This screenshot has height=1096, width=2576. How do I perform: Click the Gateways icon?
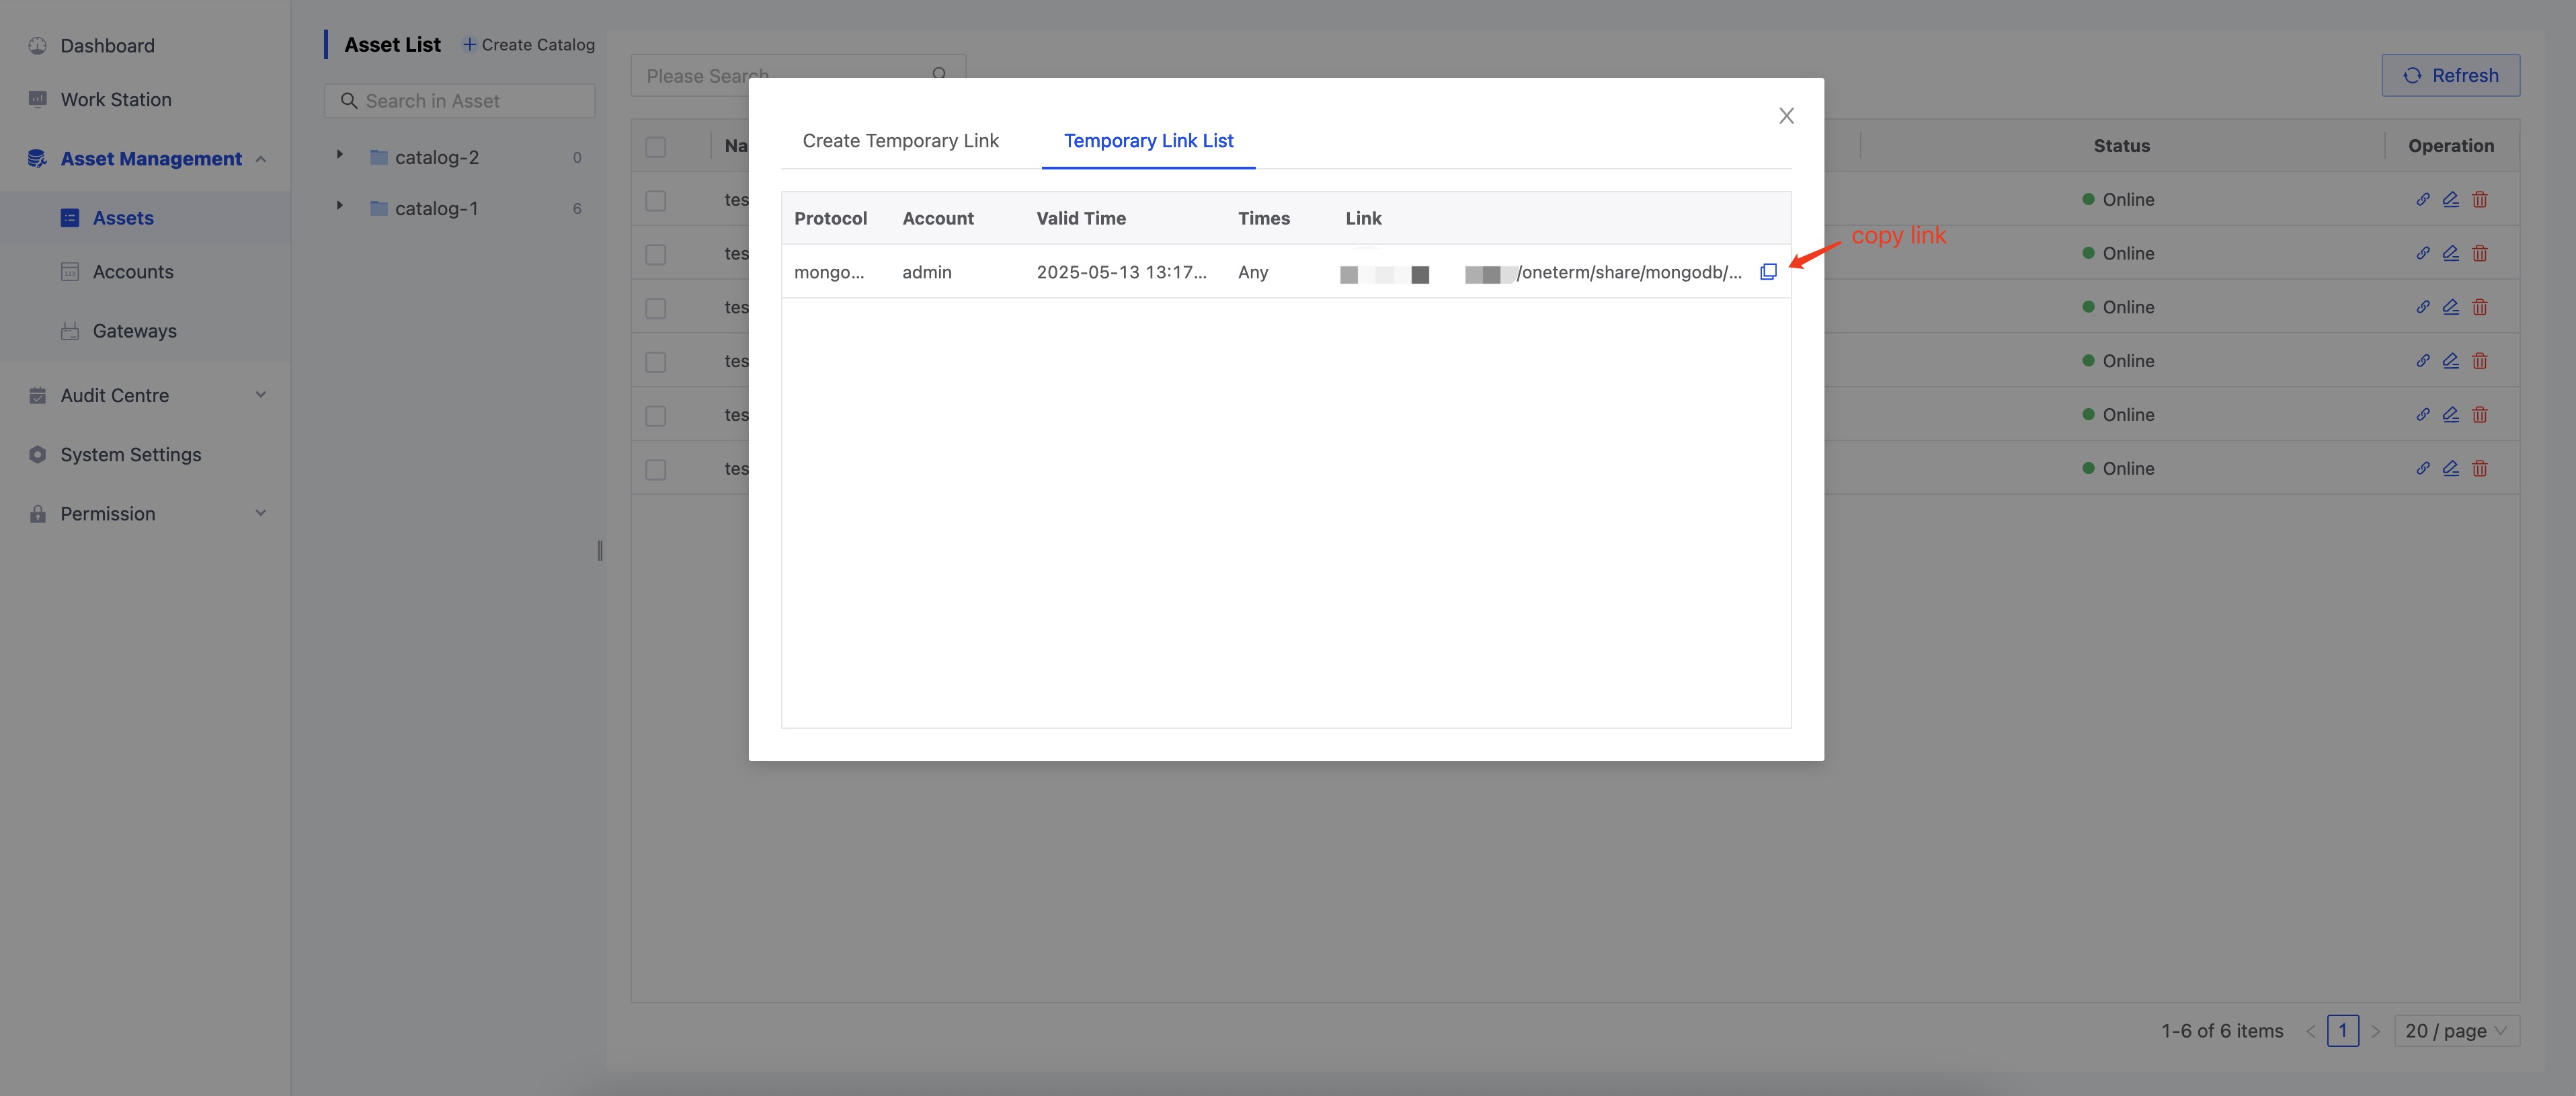[x=70, y=331]
